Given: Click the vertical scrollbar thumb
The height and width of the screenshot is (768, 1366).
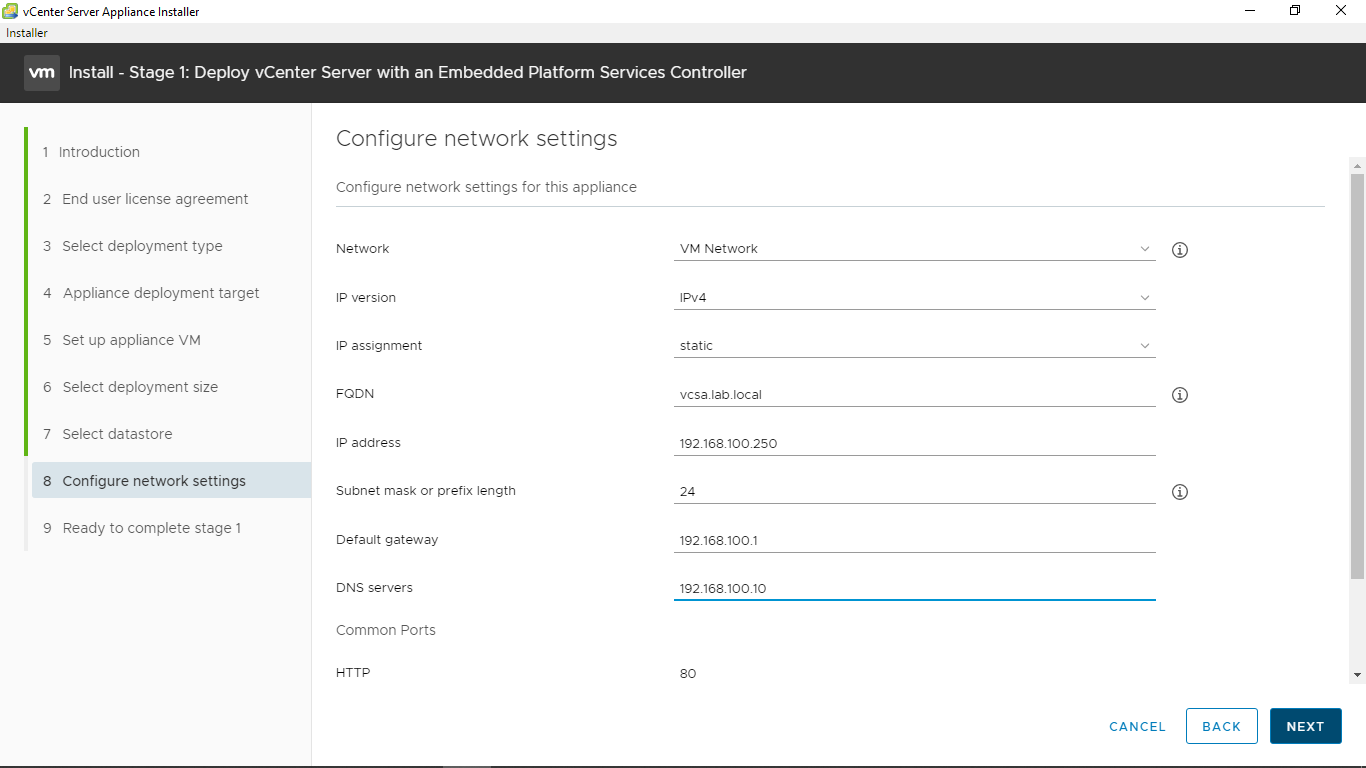Looking at the screenshot, I should tap(1357, 376).
